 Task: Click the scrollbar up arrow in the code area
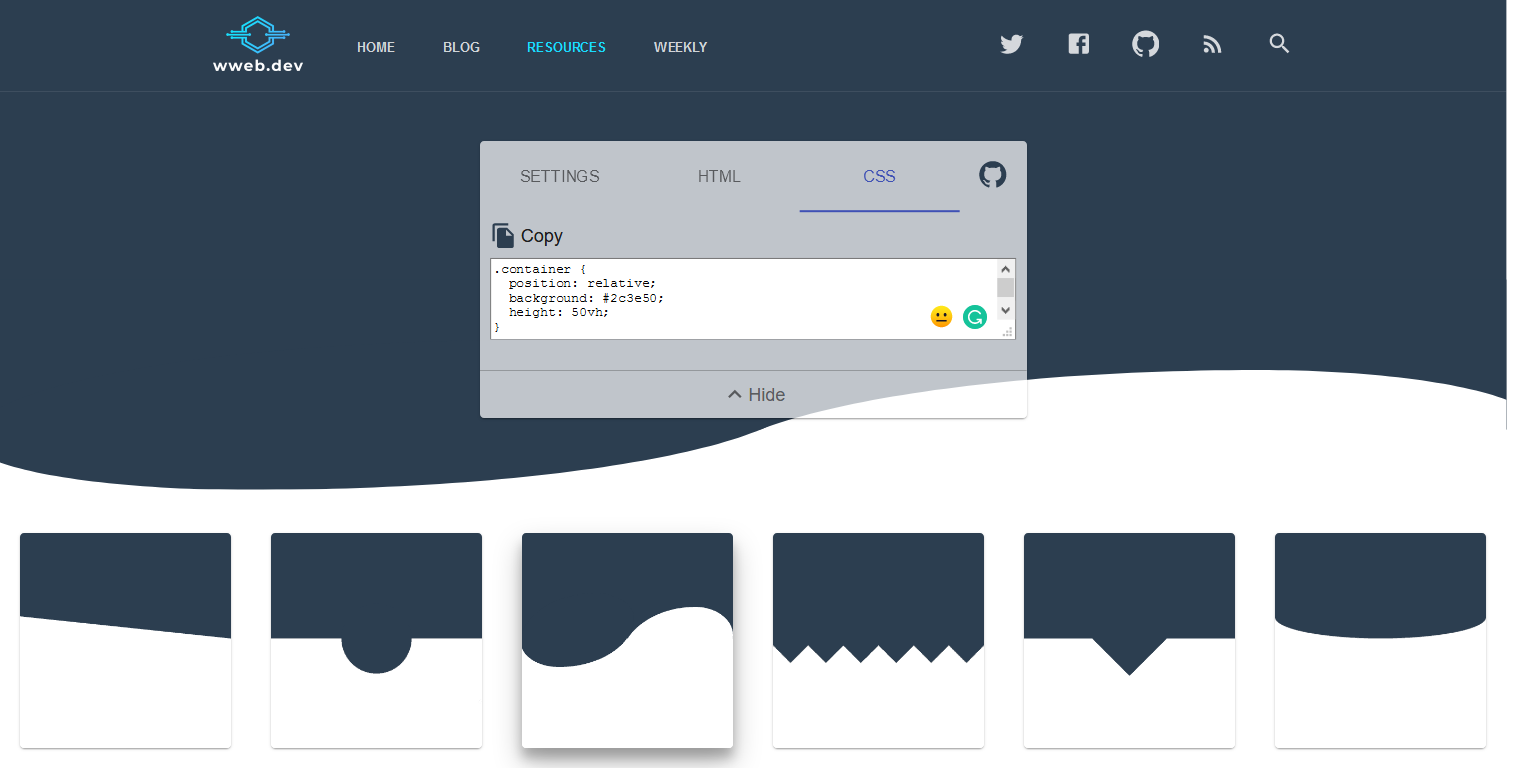pos(1005,267)
